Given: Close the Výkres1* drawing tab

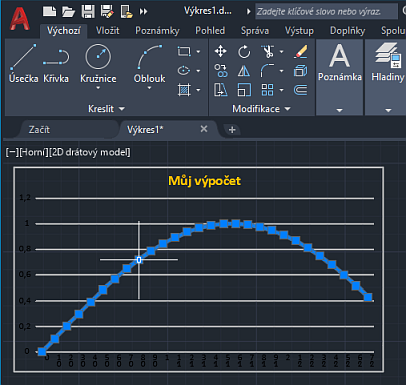Looking at the screenshot, I should 204,129.
